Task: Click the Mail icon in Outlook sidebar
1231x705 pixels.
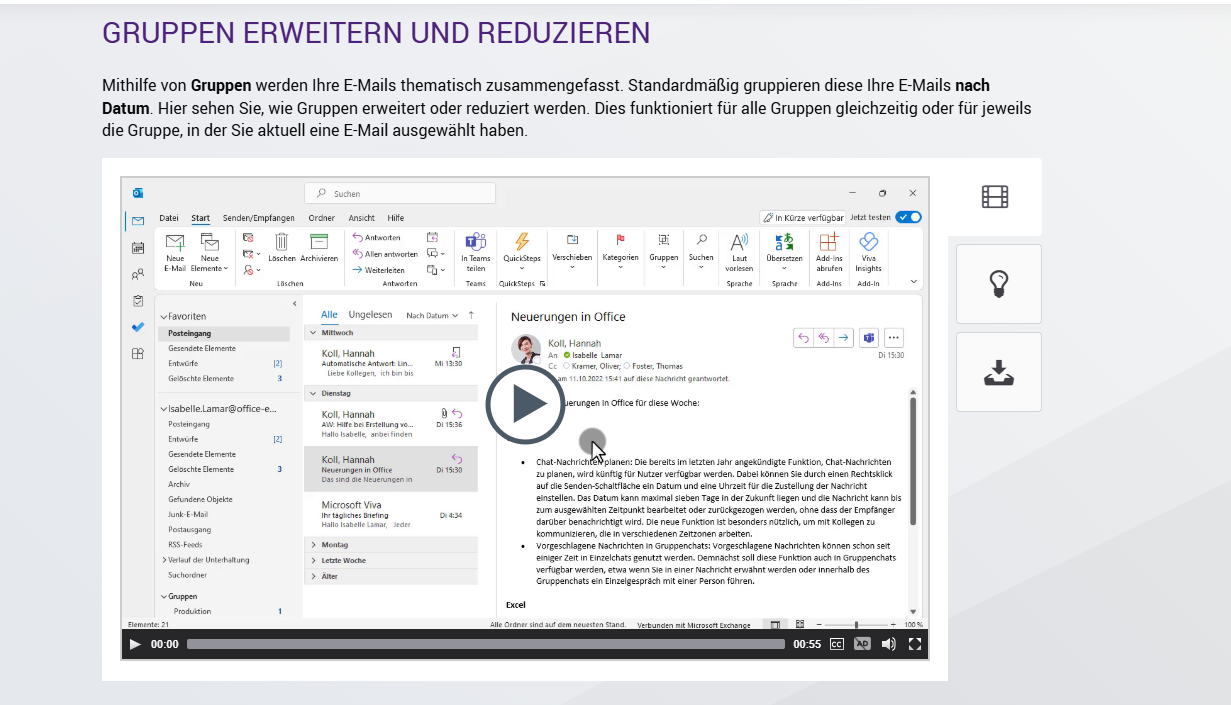Action: [138, 220]
